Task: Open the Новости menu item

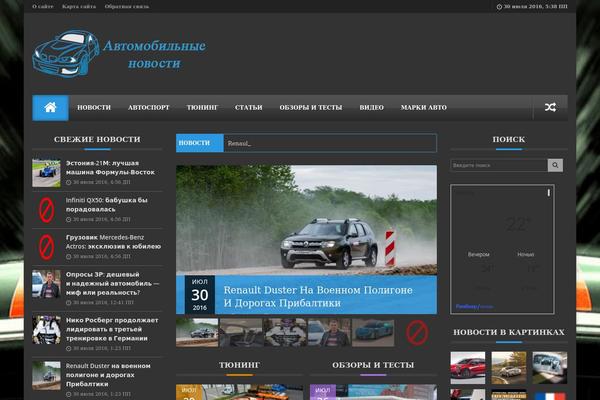Action: pos(94,108)
